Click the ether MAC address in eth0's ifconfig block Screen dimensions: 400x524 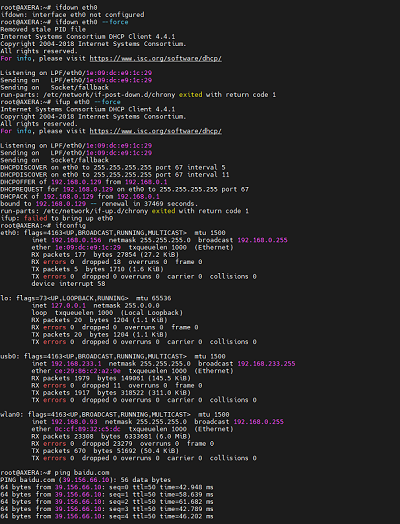point(88,247)
